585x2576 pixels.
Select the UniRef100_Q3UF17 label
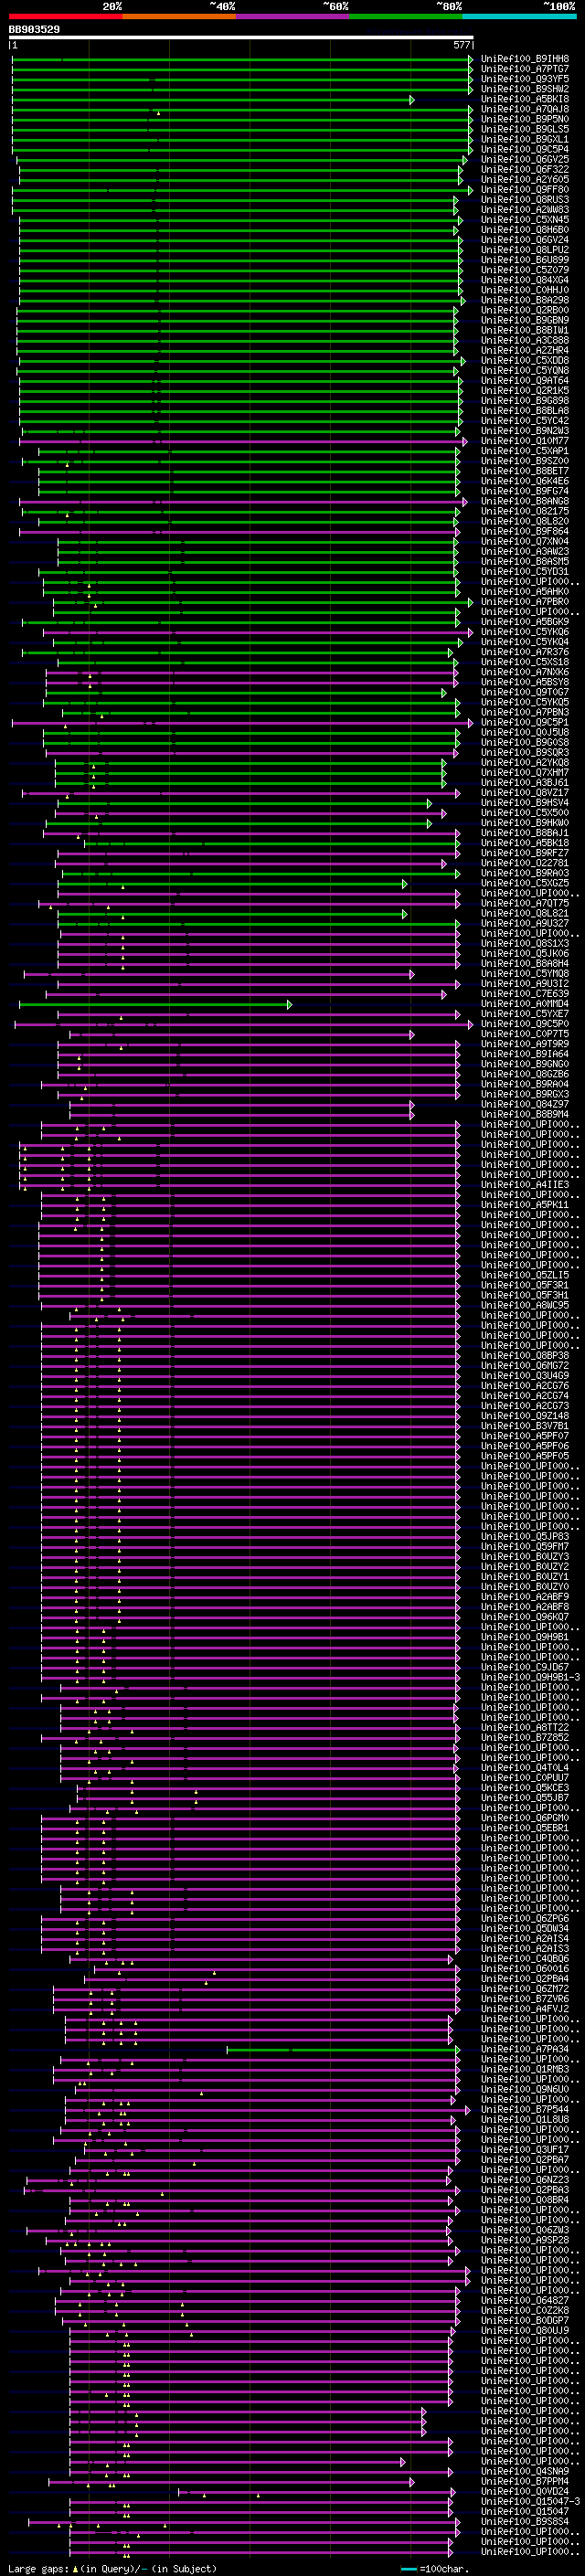(525, 2149)
